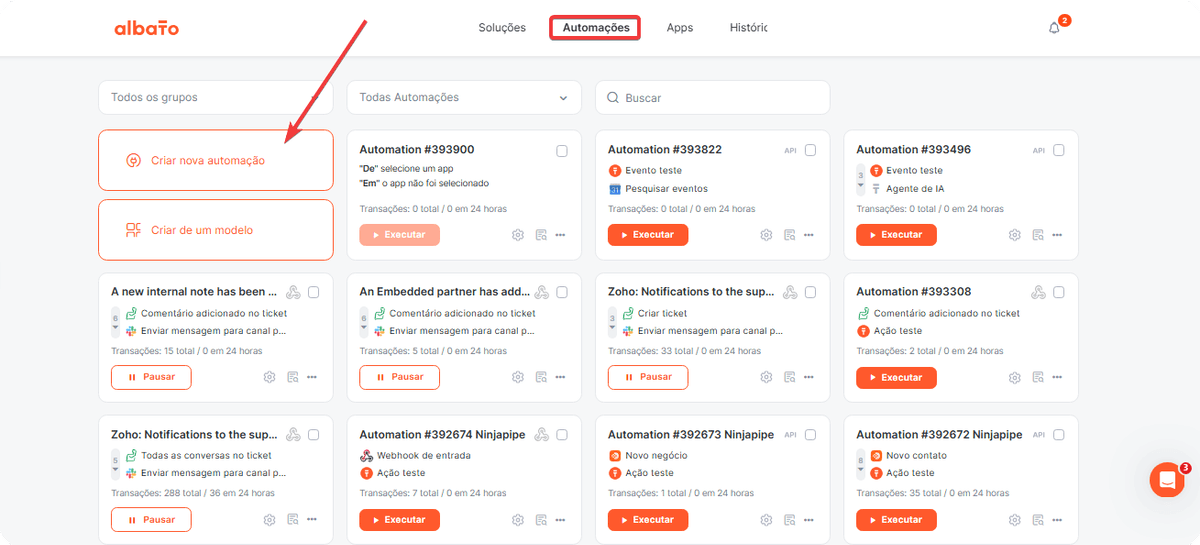Open the Todas Automações dropdown

[464, 98]
